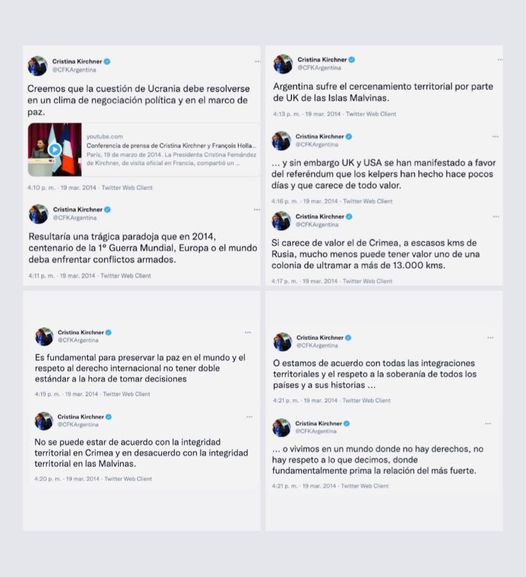The image size is (526, 577).
Task: Click three-dots on the Islas Malvinas tweet
Action: click(499, 60)
